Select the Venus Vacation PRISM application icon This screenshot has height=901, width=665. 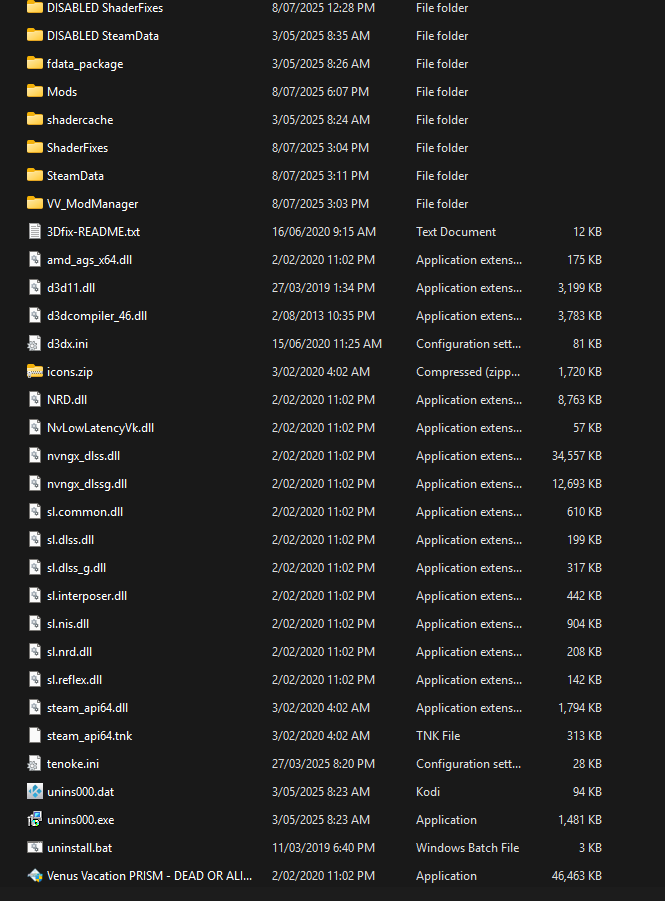click(34, 876)
